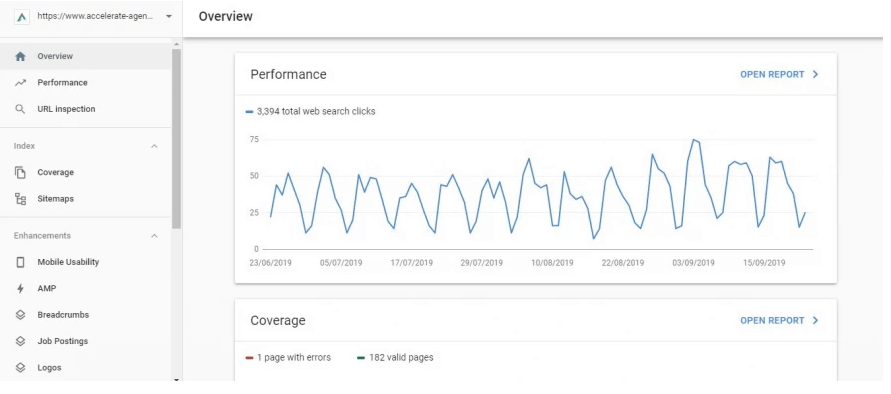This screenshot has width=891, height=394.
Task: Click the Logos layers icon
Action: pyautogui.click(x=20, y=368)
